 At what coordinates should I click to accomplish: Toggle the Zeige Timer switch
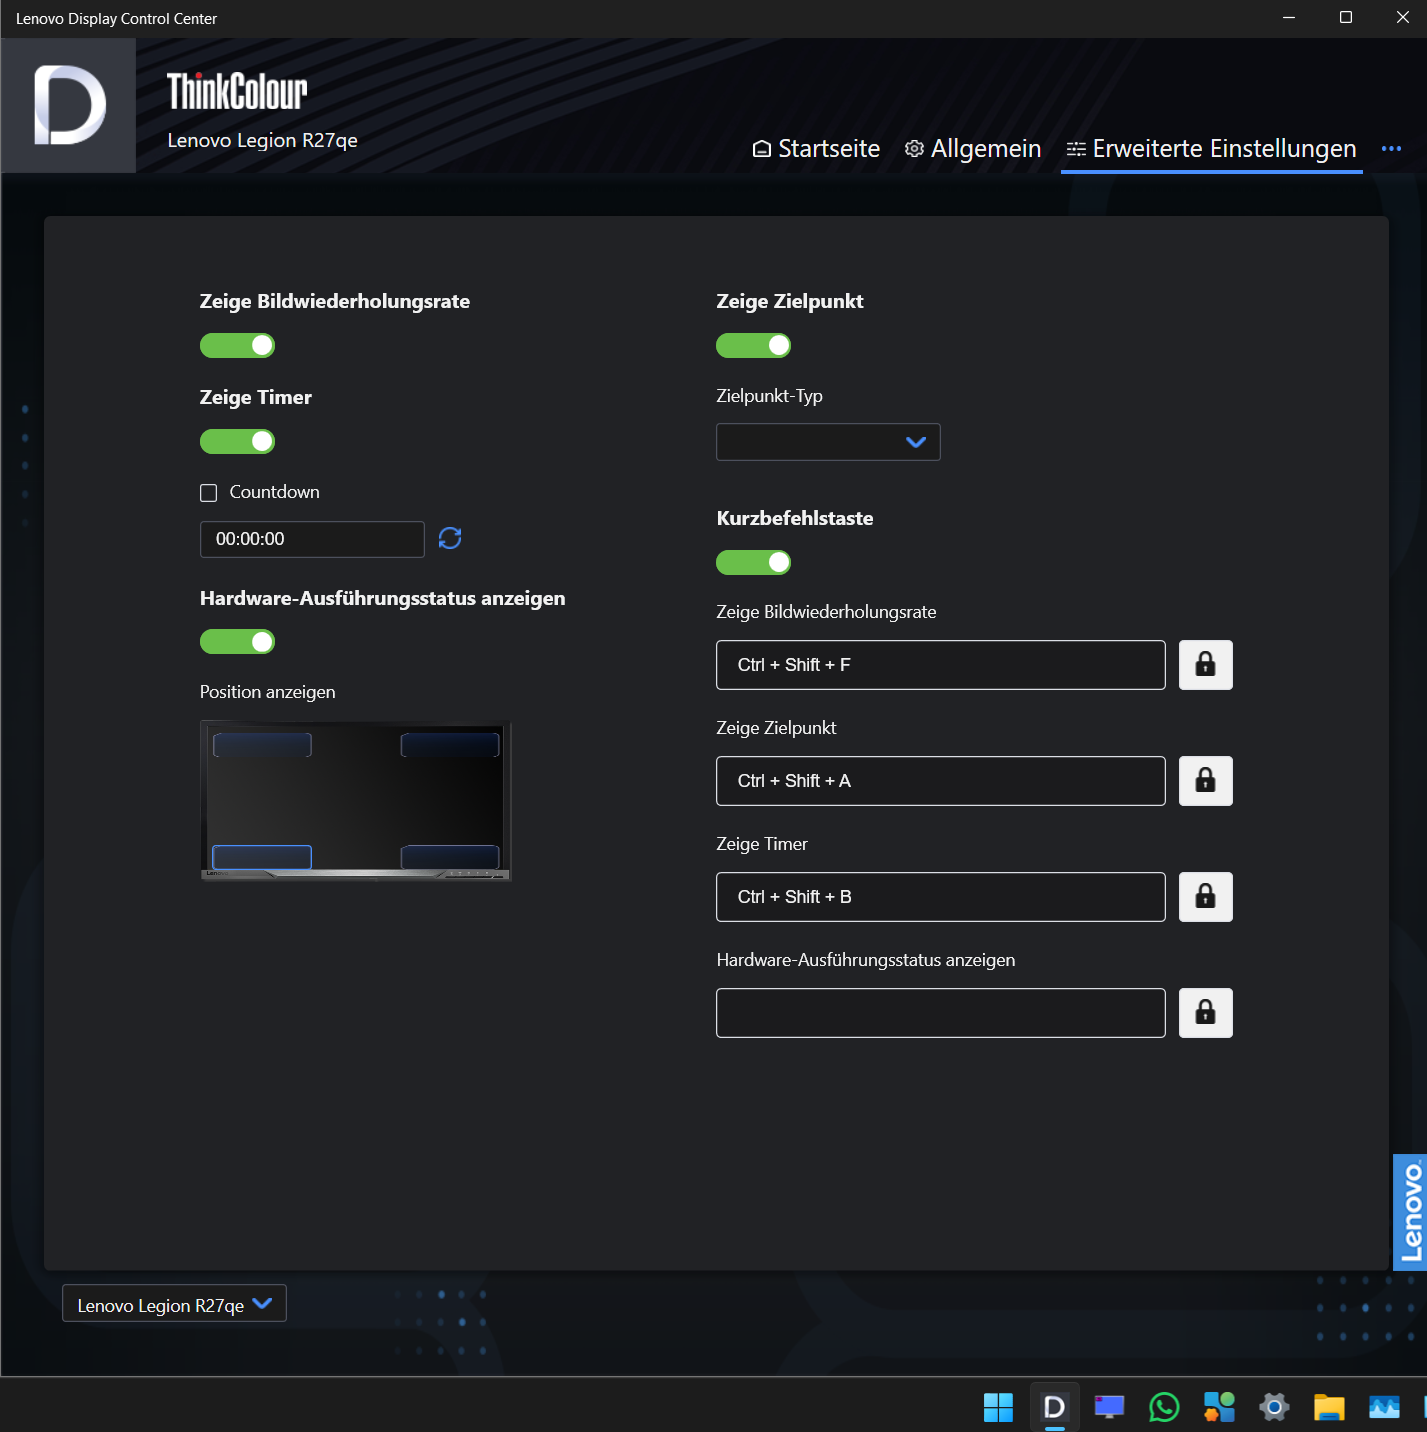238,441
